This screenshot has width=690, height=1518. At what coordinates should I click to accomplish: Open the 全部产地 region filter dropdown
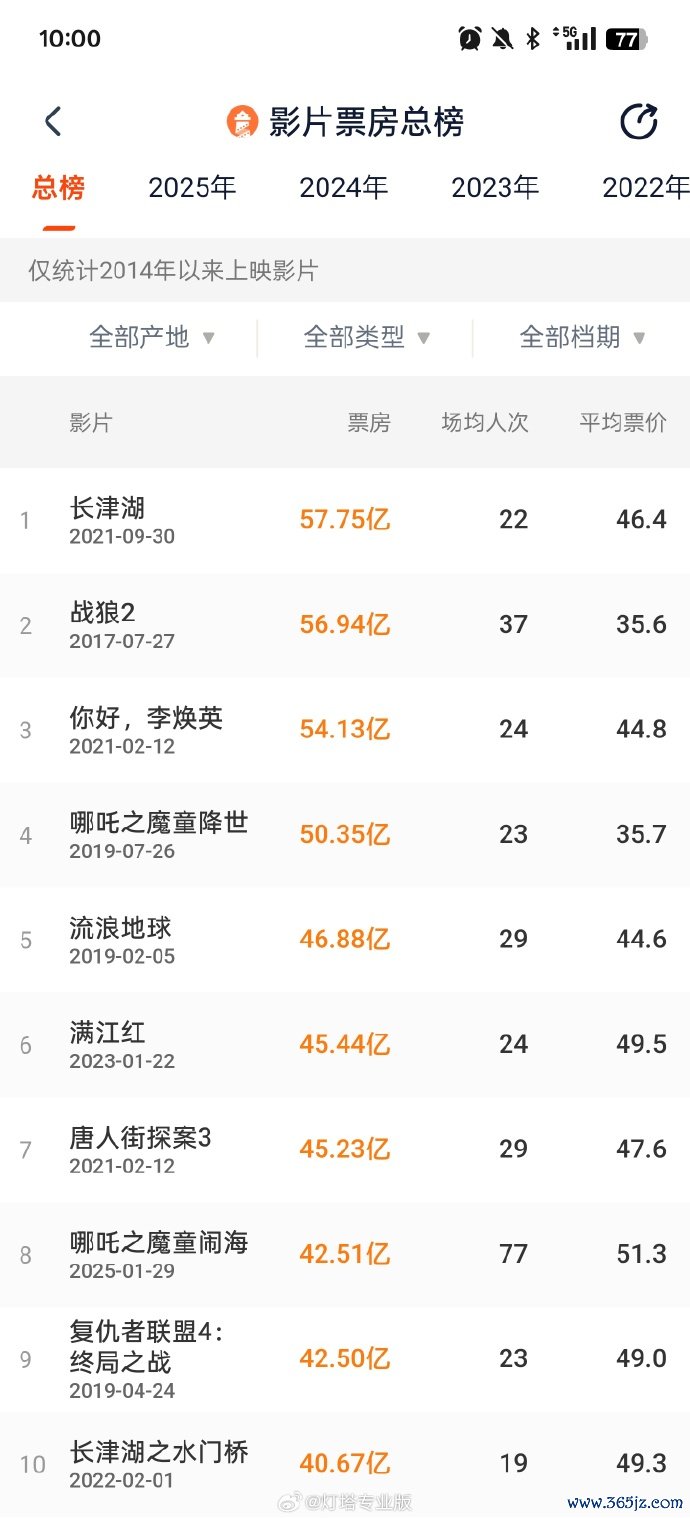click(x=152, y=338)
